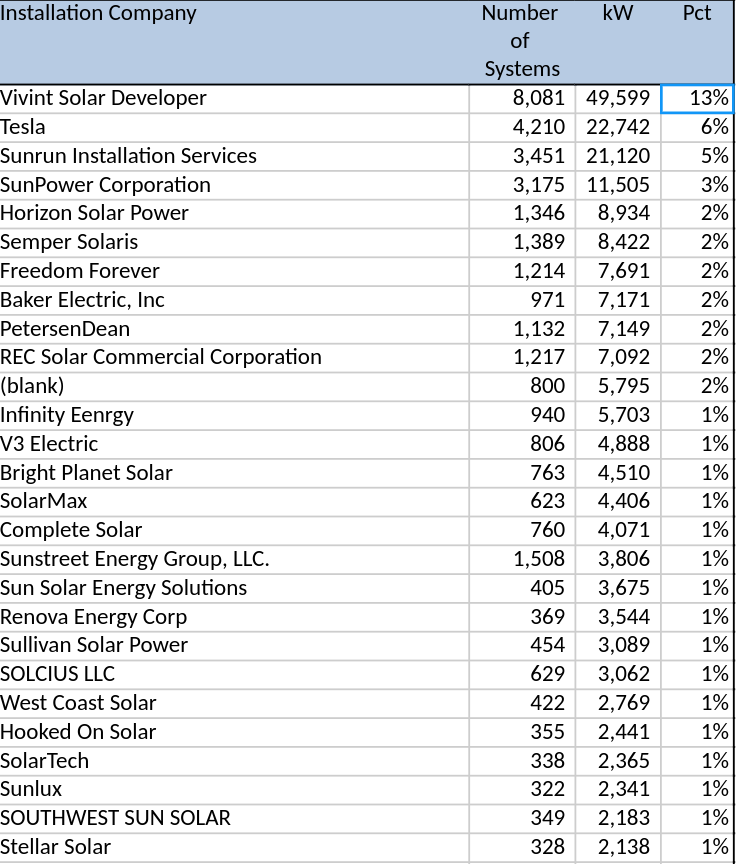Click the 2,365 kW cell
The width and height of the screenshot is (736, 864).
point(618,760)
